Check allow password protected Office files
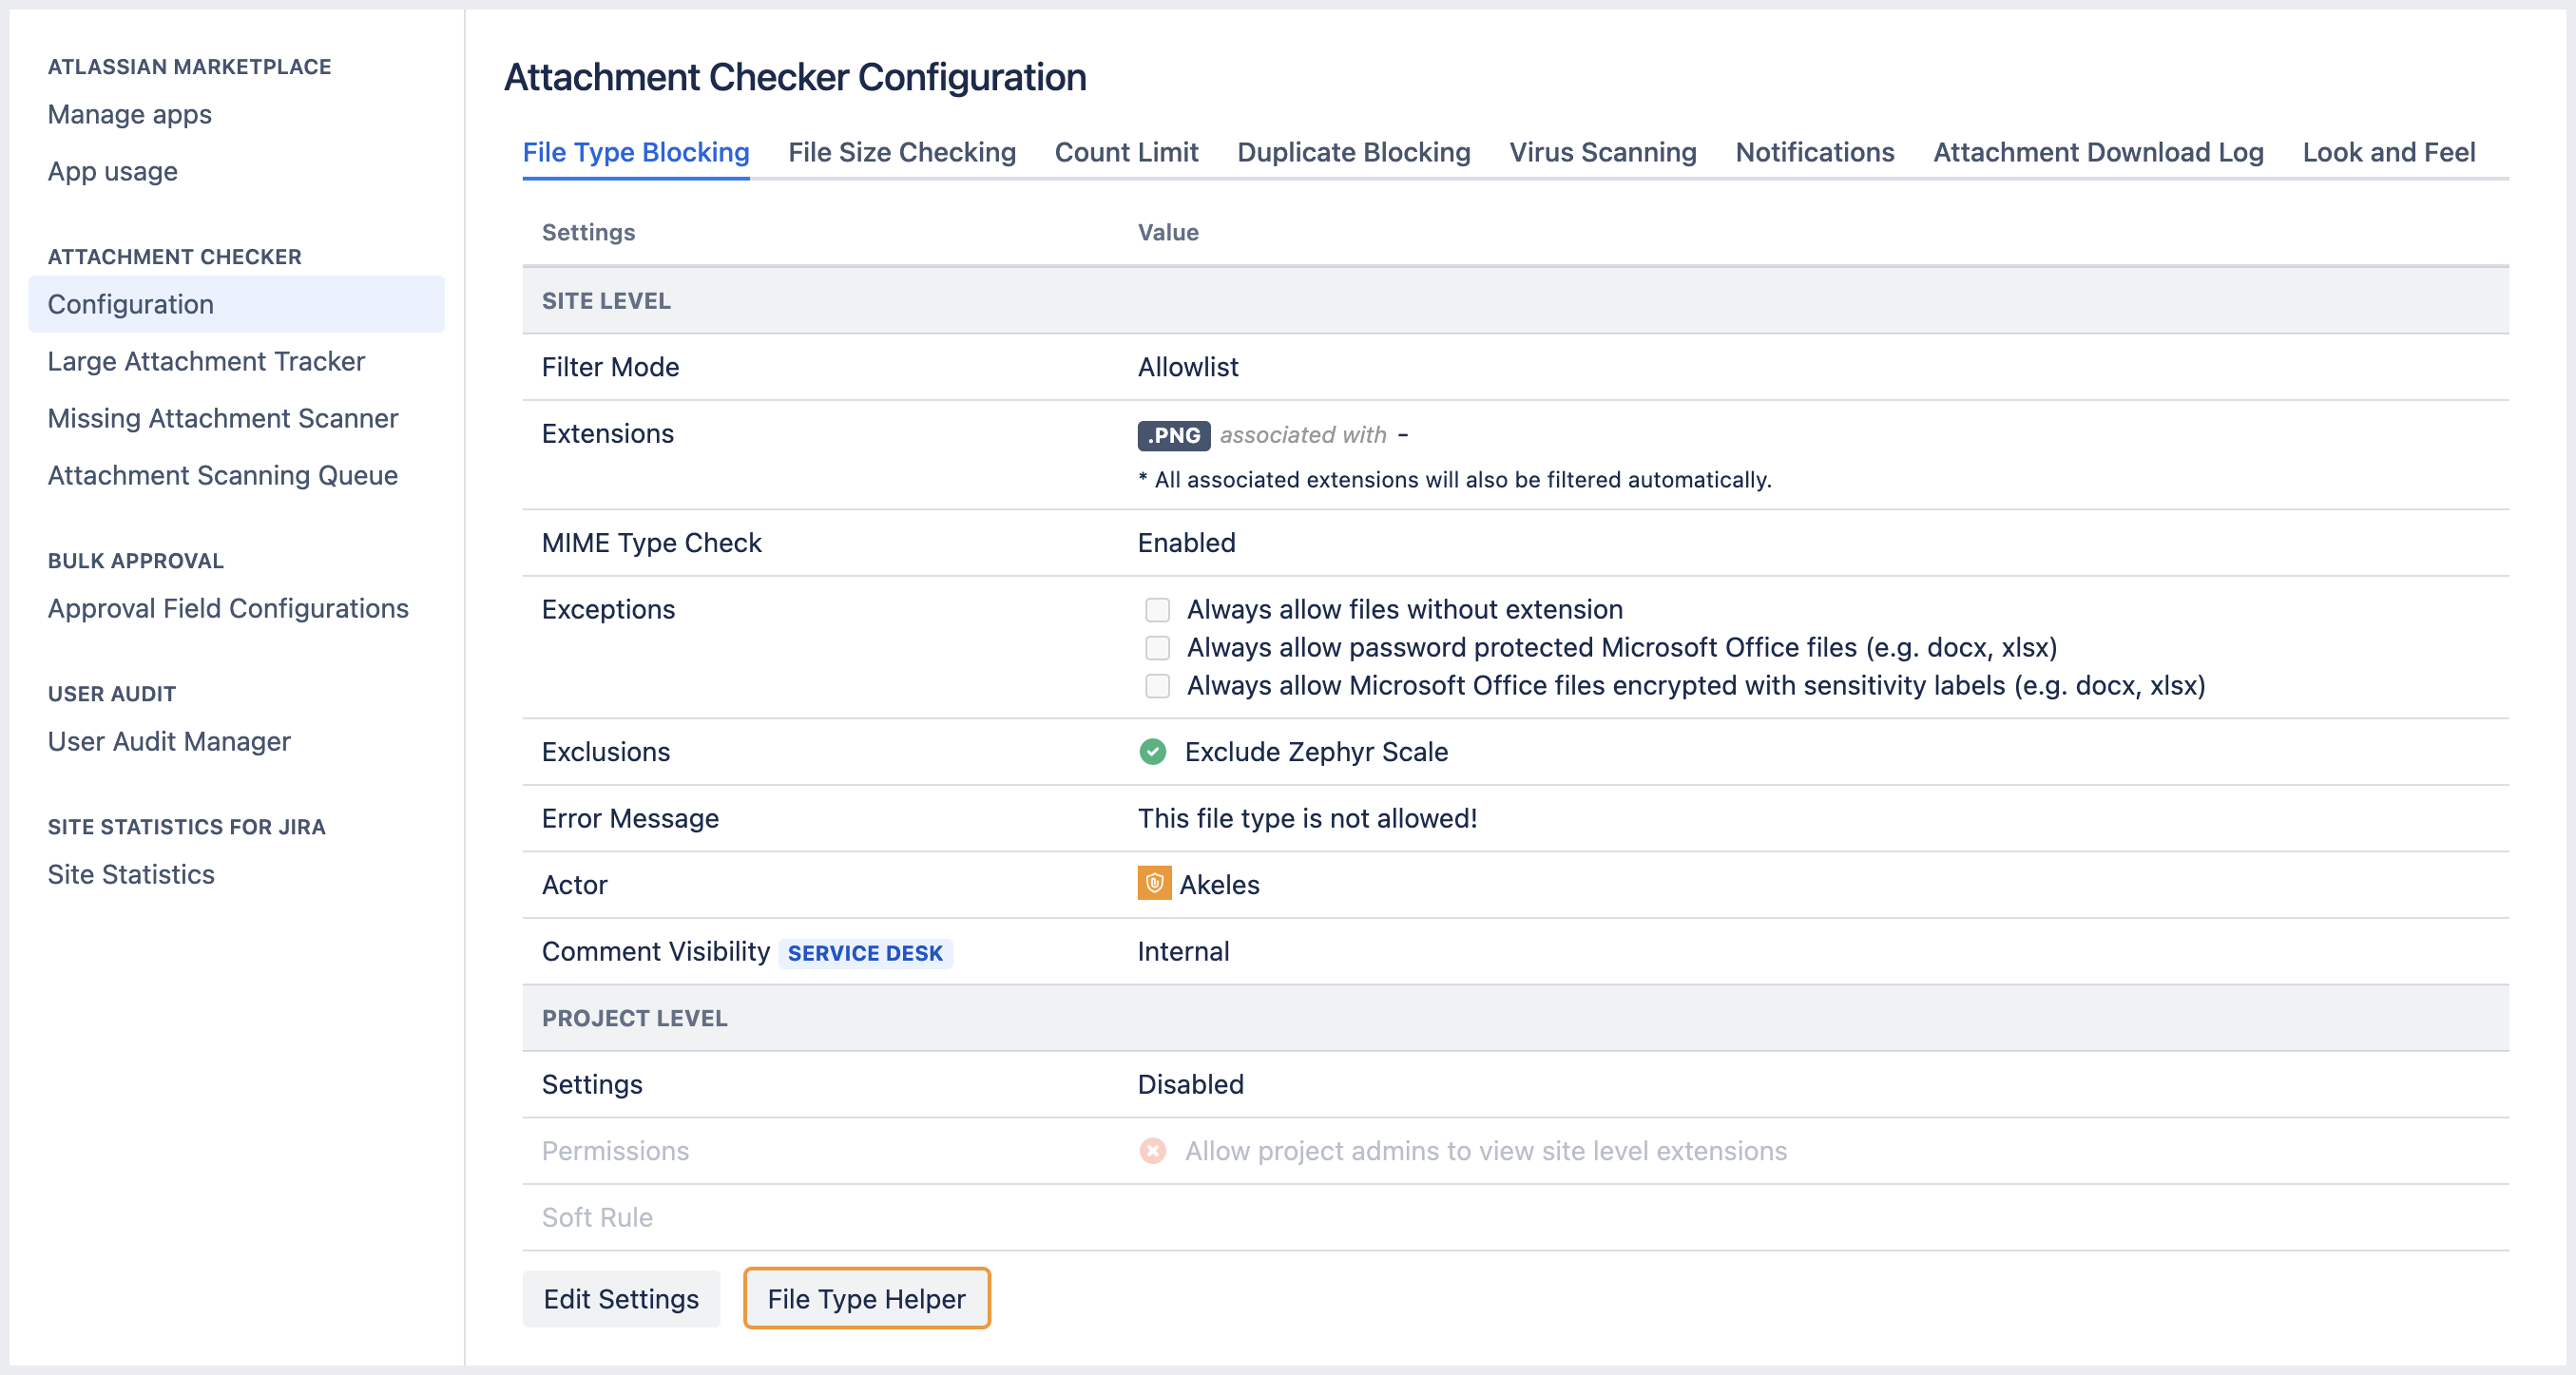 (1157, 647)
